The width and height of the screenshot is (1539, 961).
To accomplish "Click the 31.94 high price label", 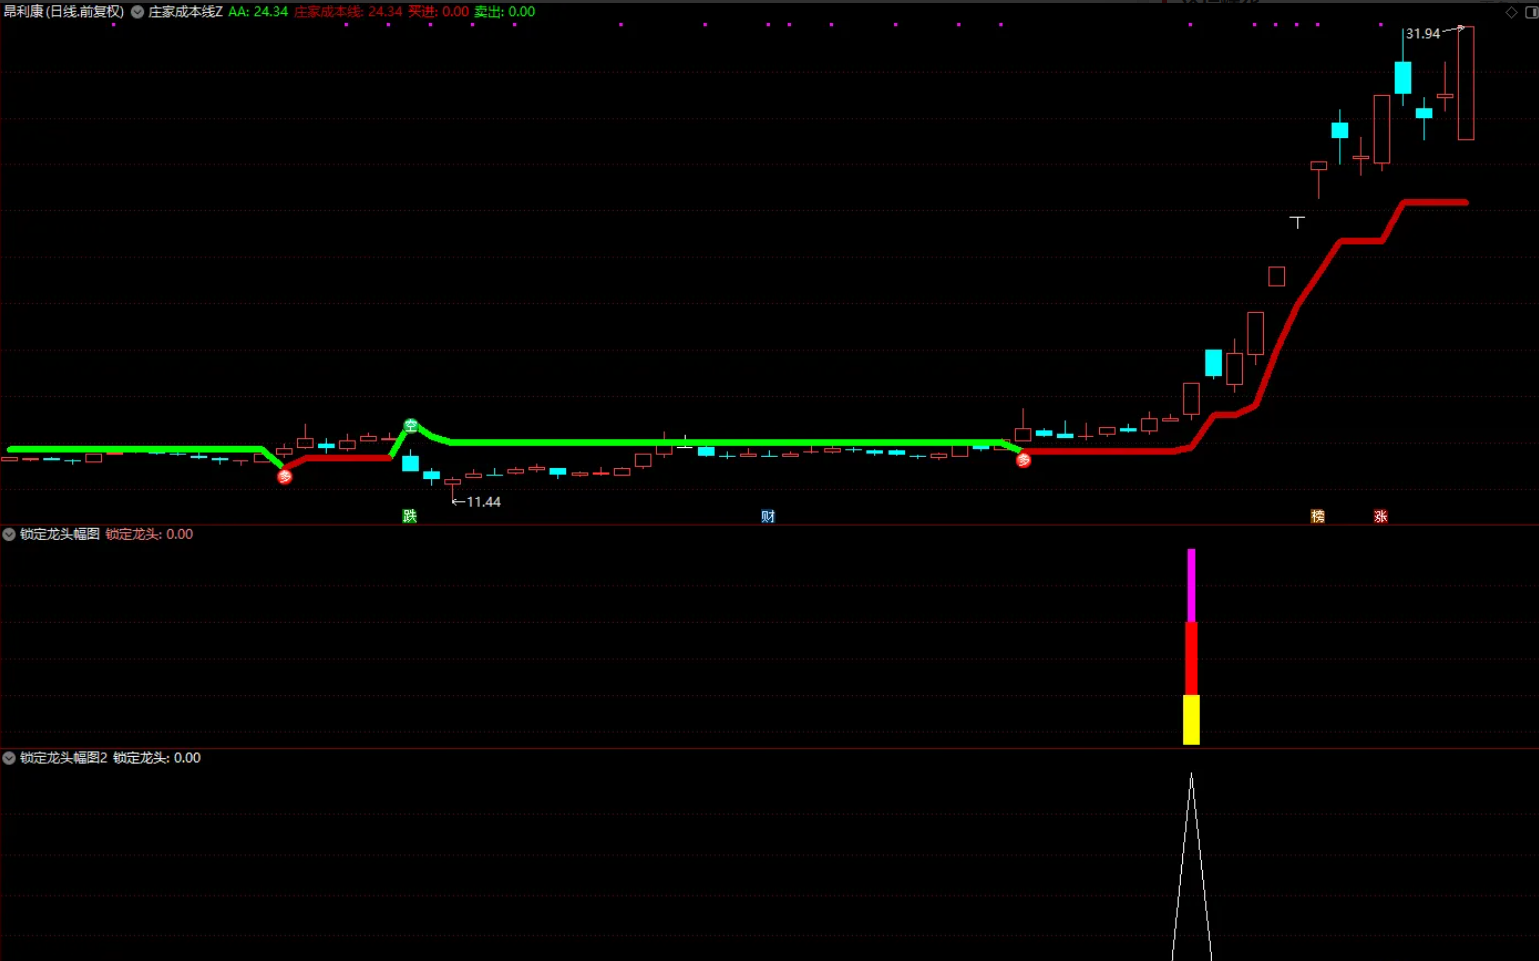I will coord(1422,34).
